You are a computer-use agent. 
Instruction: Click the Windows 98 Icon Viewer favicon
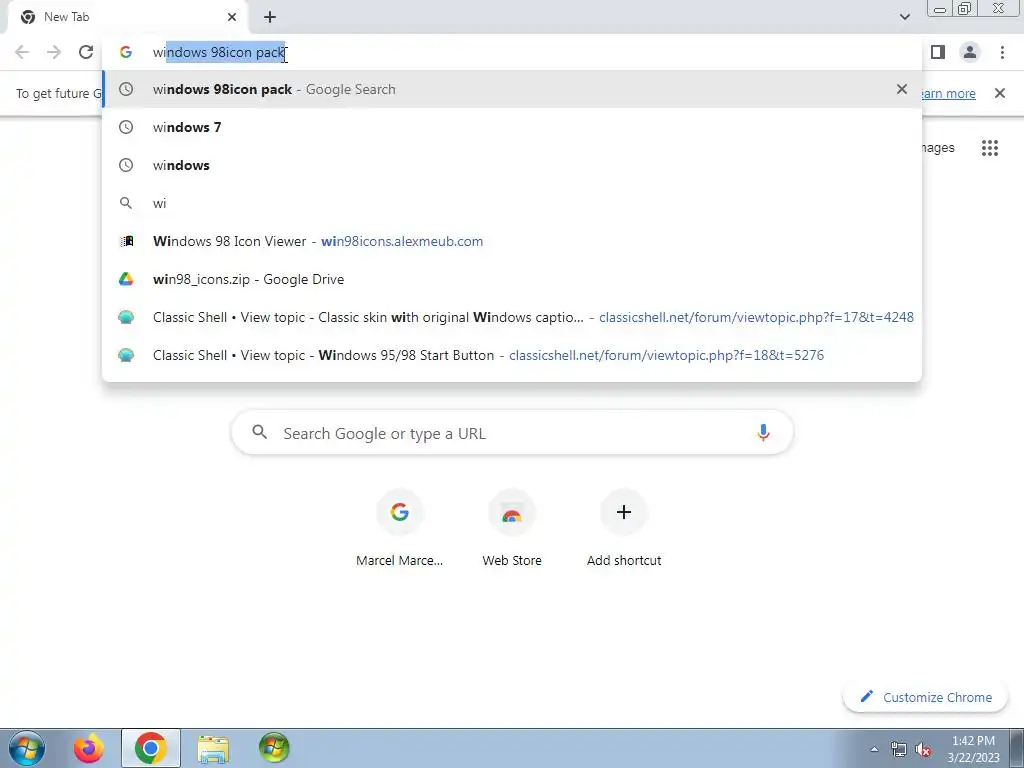click(126, 241)
